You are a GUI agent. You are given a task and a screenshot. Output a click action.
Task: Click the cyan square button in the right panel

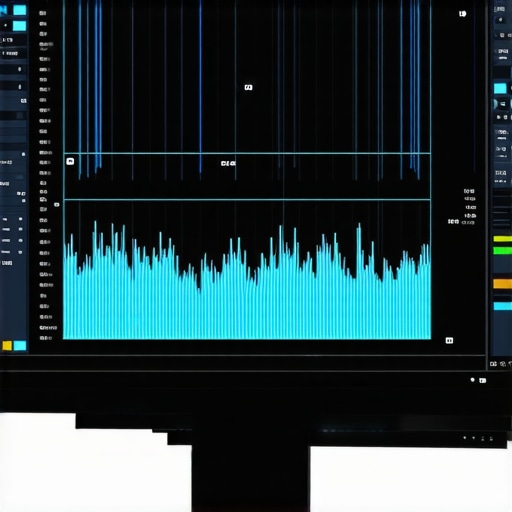tap(500, 88)
